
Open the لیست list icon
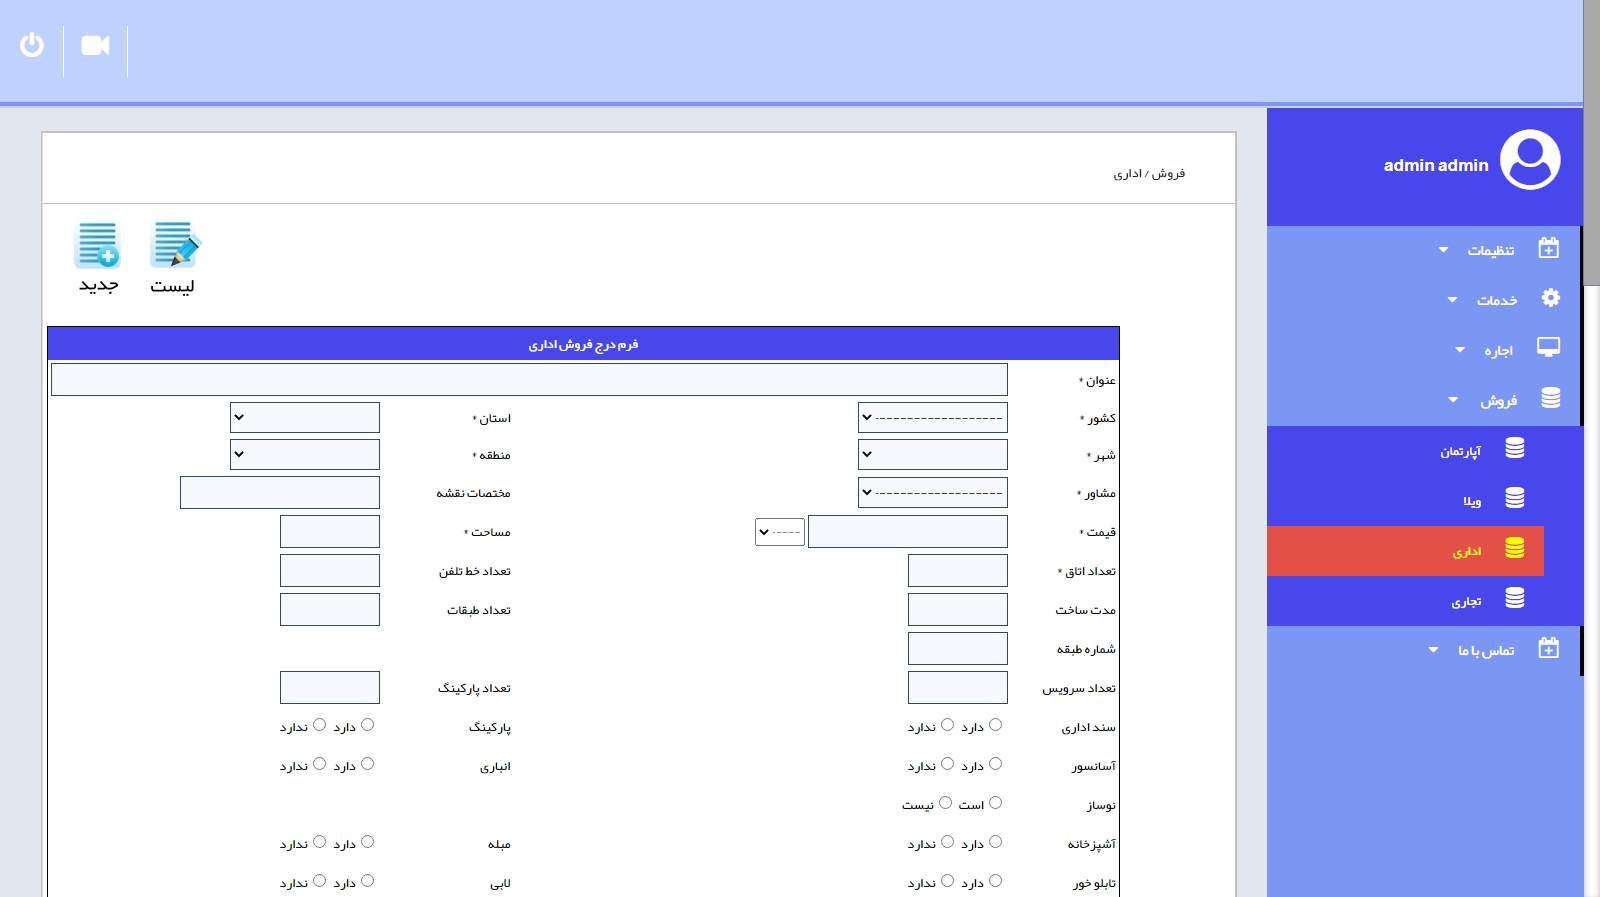(175, 245)
